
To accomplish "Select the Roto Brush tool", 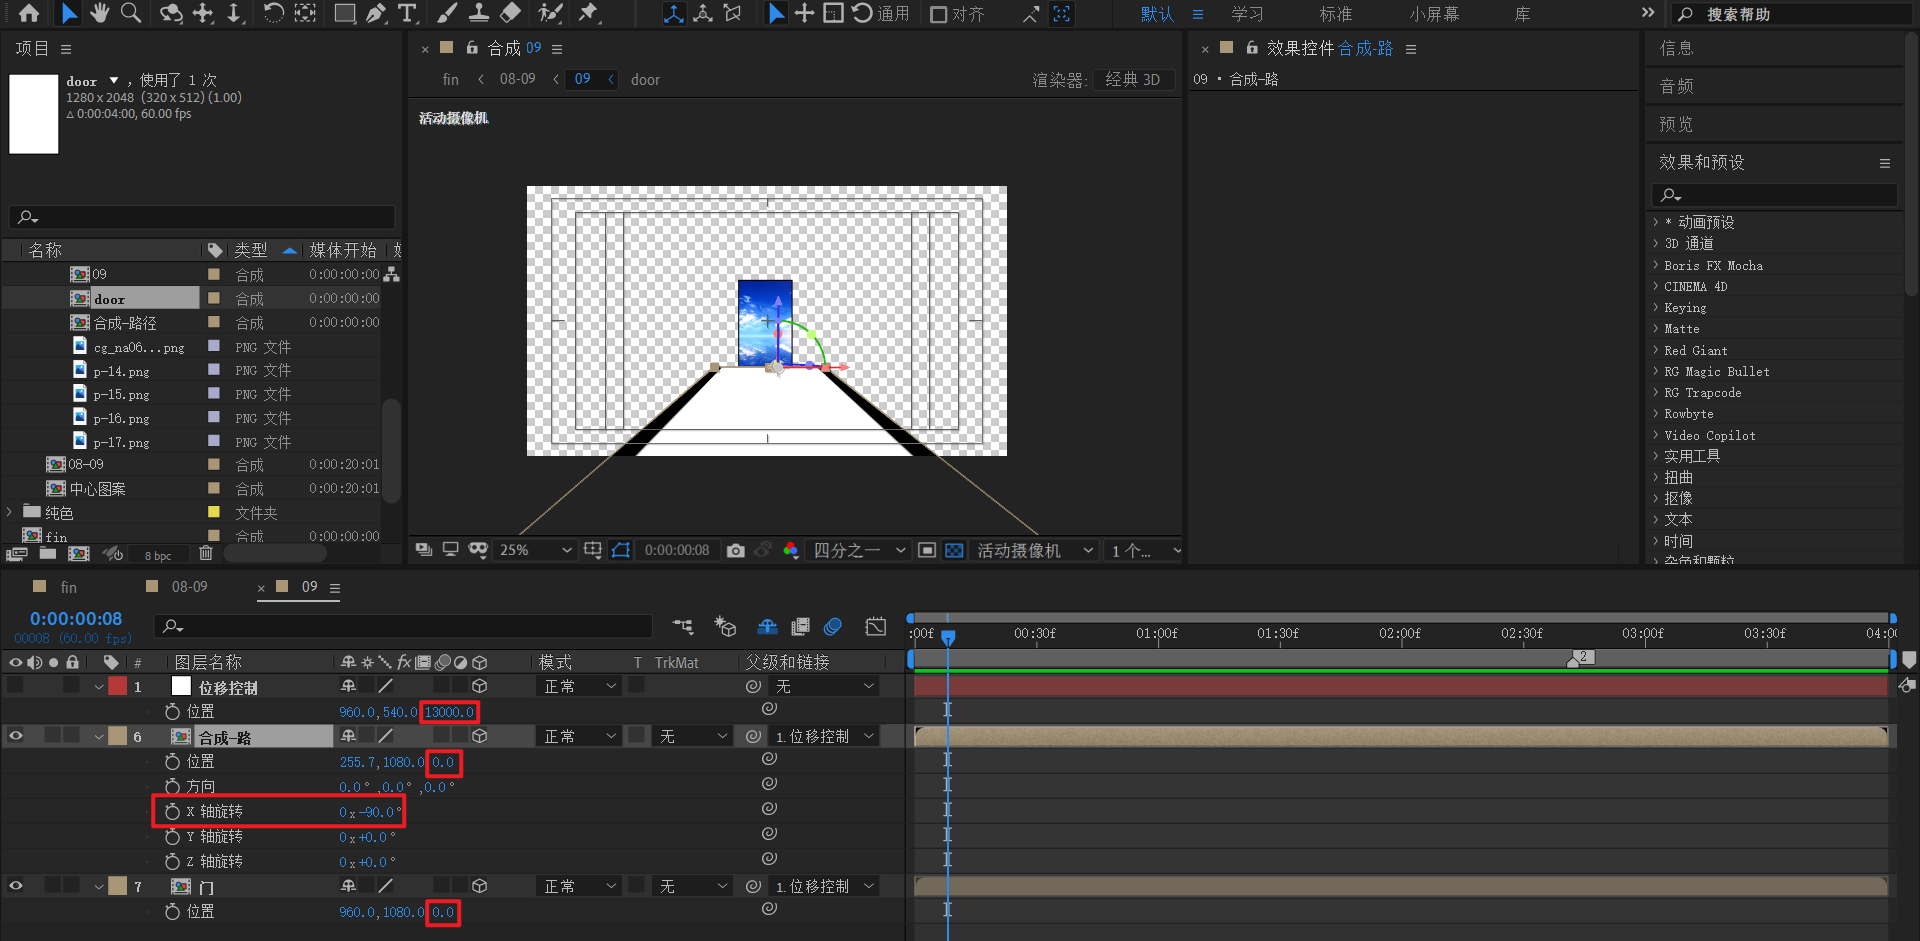I will [550, 13].
